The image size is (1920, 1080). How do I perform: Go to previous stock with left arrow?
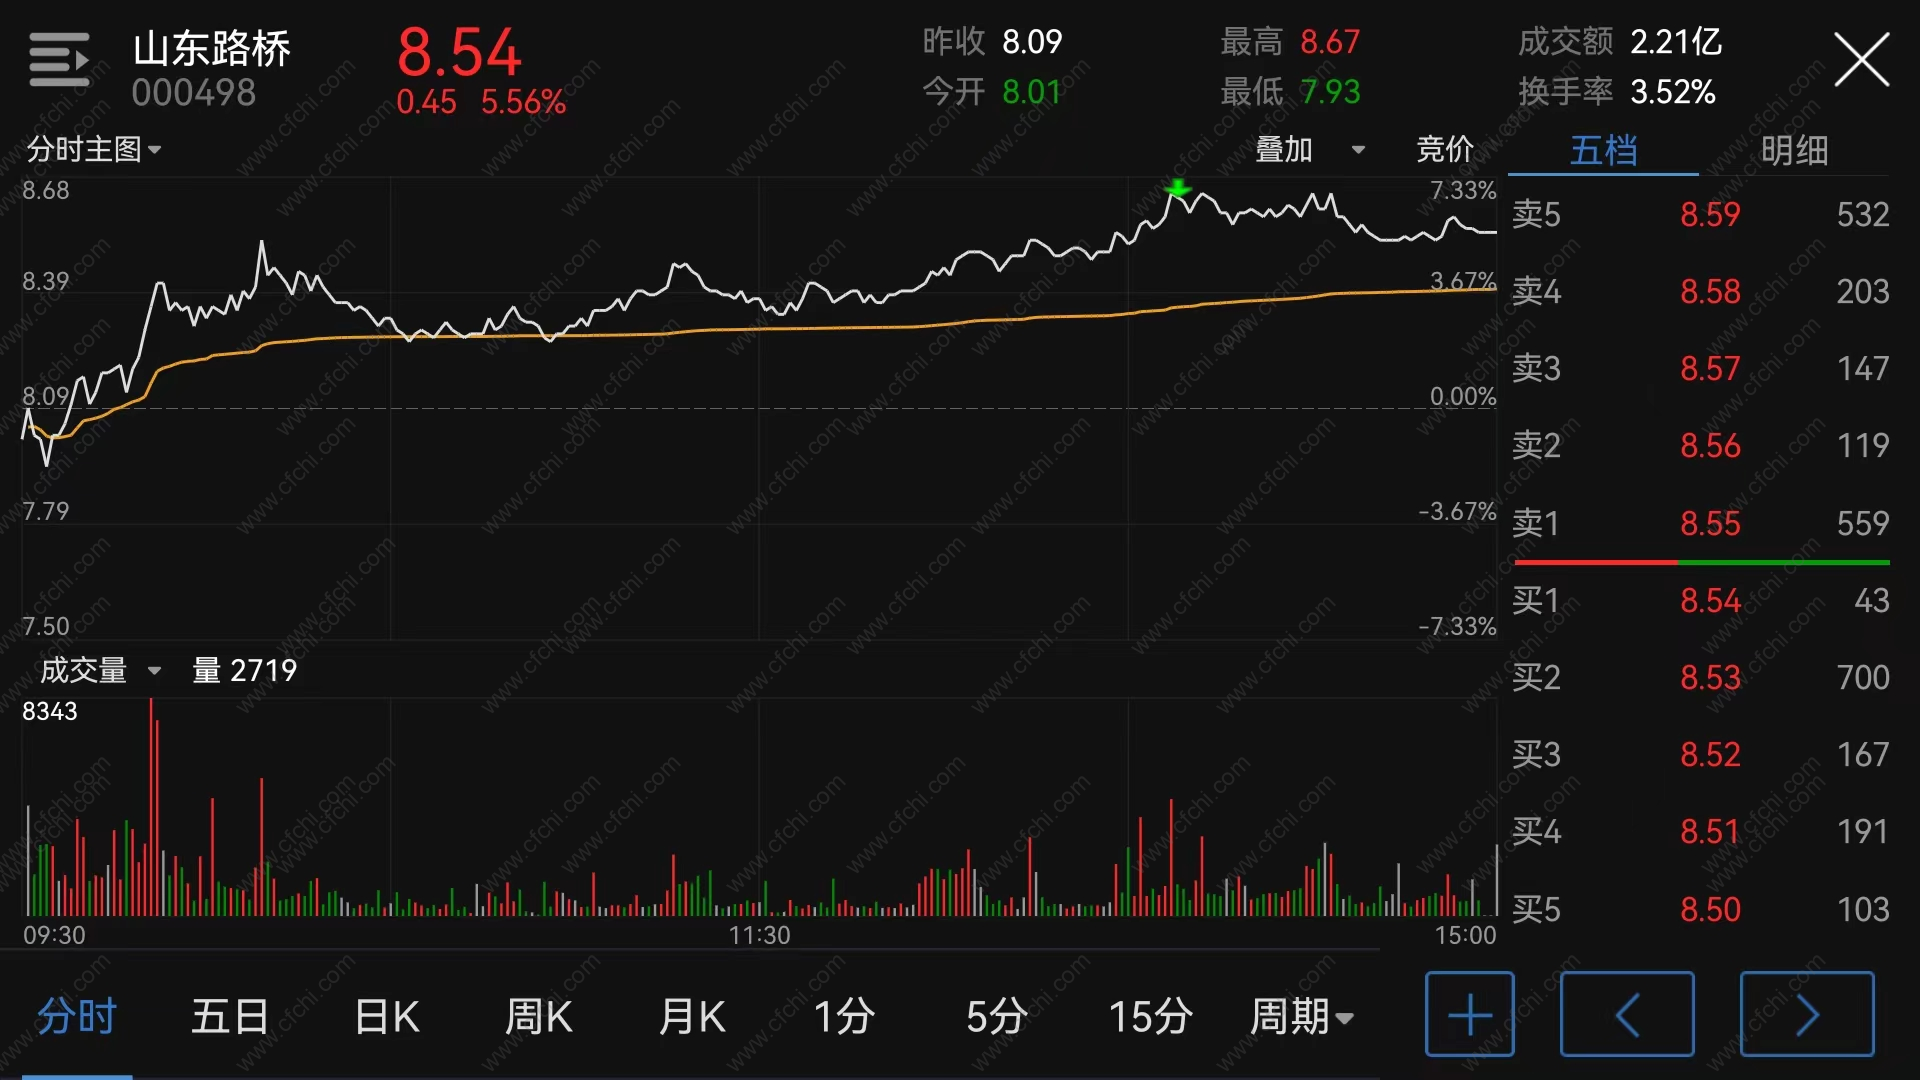tap(1627, 1014)
